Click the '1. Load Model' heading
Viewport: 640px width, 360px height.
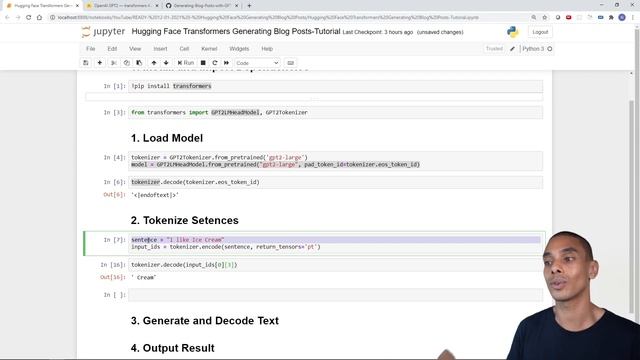click(167, 138)
